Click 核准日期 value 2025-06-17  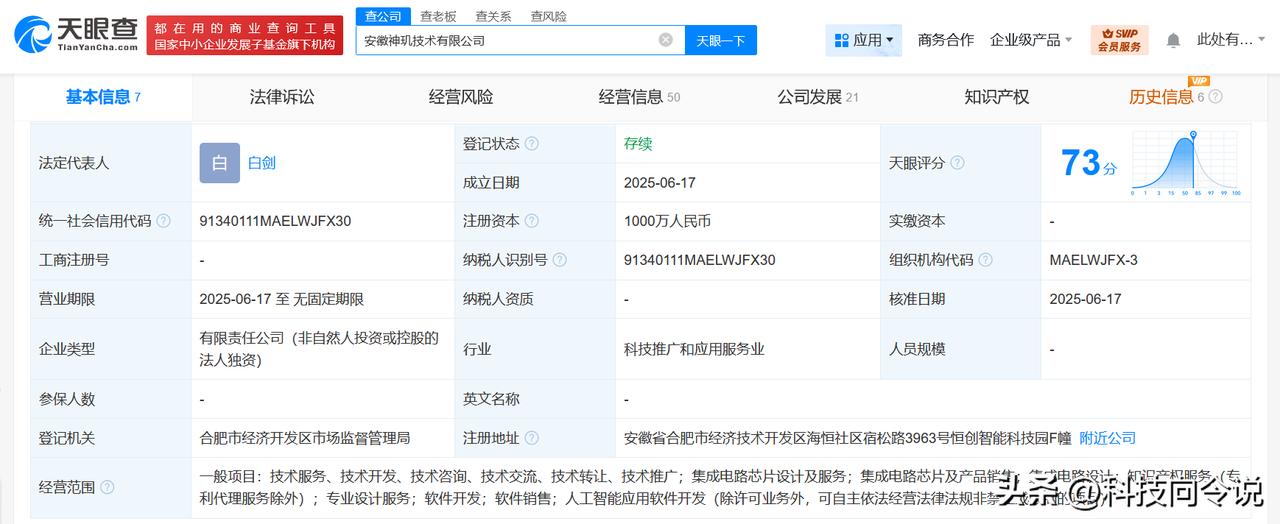tap(1085, 299)
